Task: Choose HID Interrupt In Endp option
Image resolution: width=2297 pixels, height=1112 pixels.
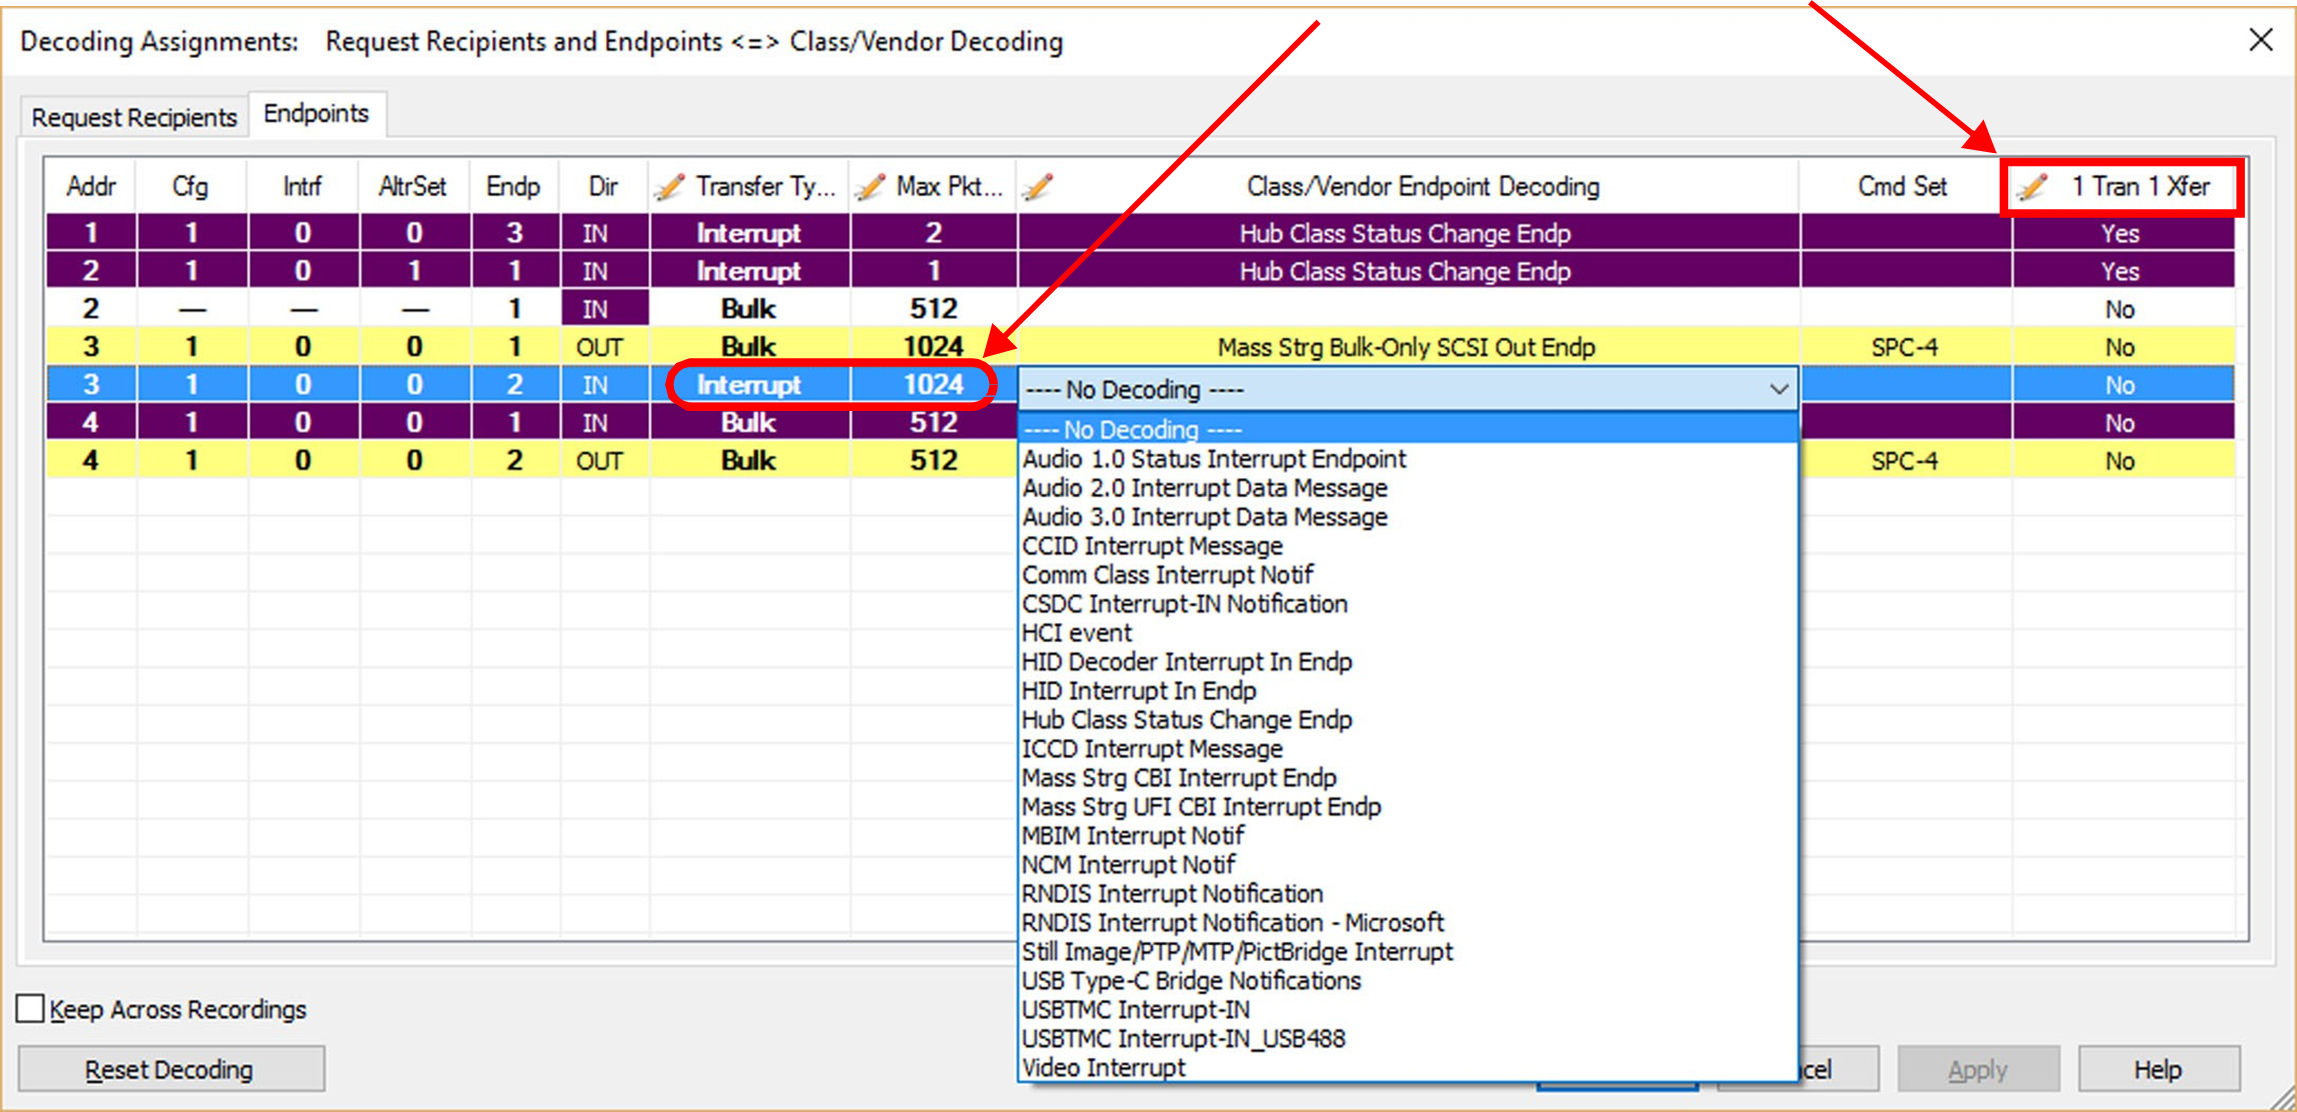Action: point(1138,691)
